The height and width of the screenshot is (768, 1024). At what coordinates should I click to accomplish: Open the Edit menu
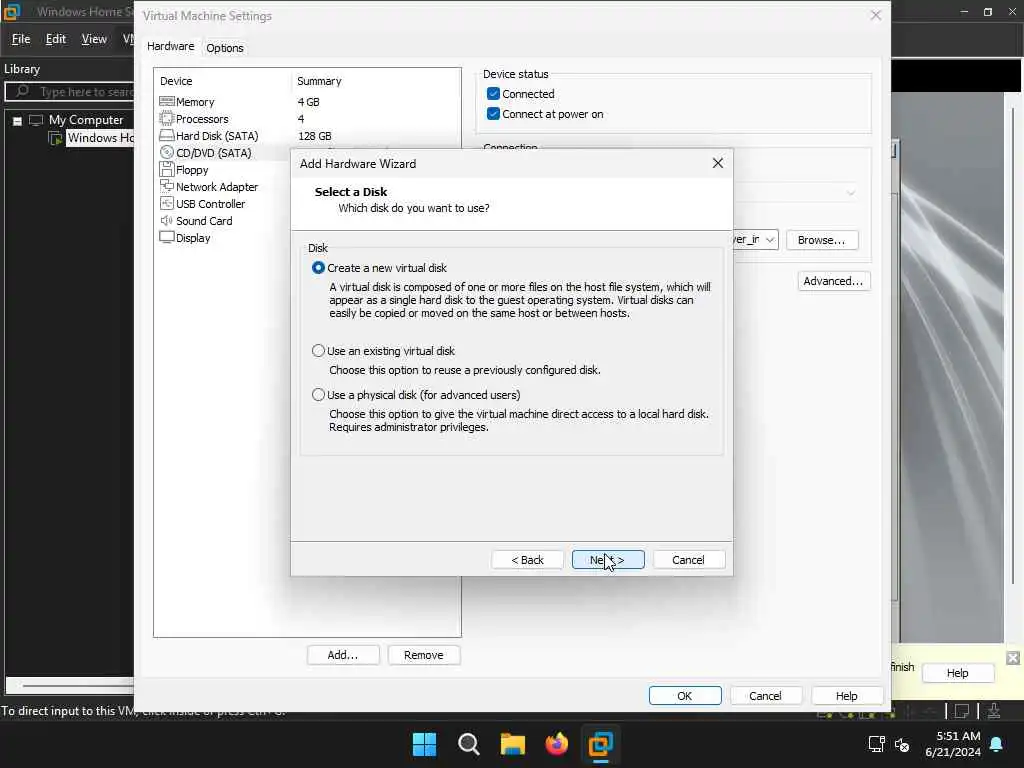click(56, 39)
